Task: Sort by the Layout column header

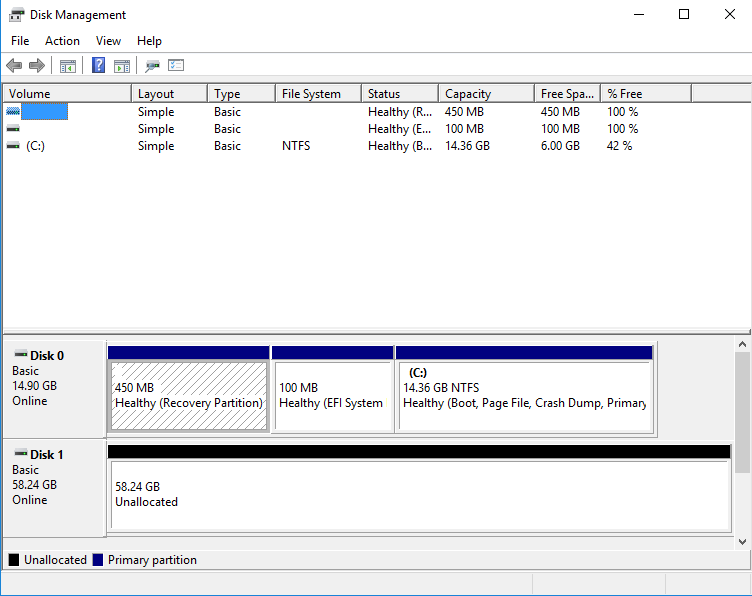Action: coord(169,93)
